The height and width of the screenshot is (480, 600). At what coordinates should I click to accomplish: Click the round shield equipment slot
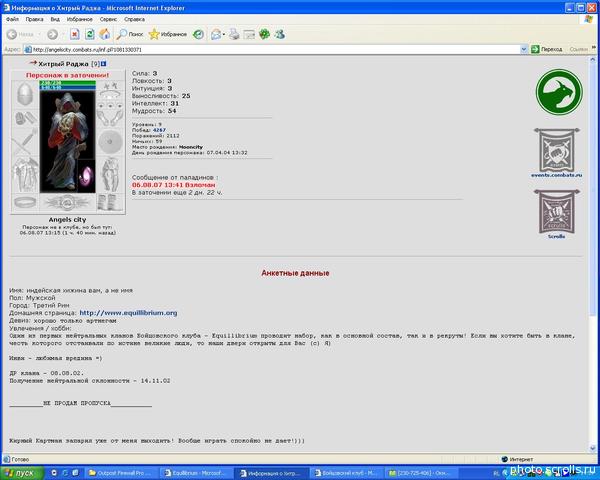(x=110, y=142)
